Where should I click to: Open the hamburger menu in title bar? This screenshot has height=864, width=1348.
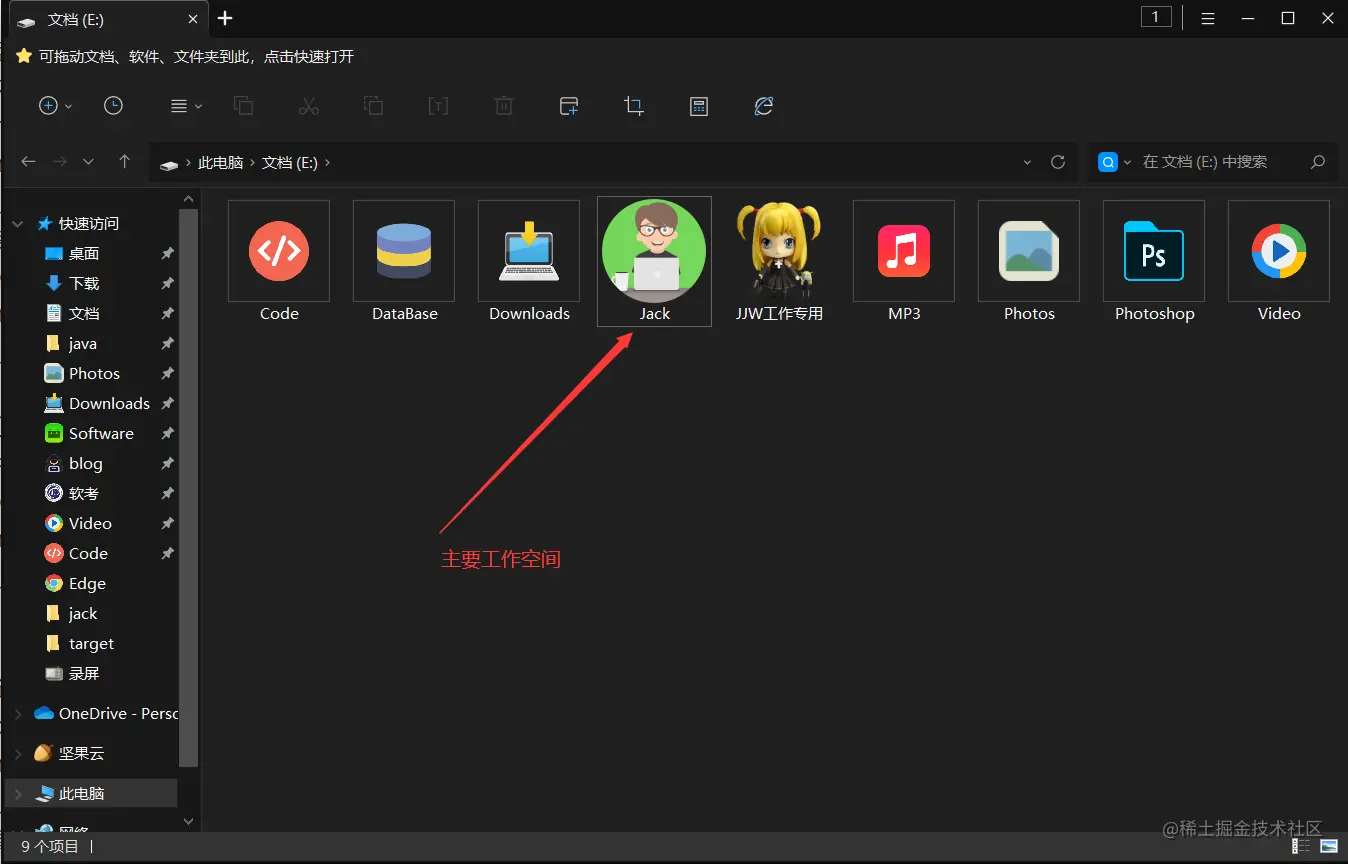1208,18
